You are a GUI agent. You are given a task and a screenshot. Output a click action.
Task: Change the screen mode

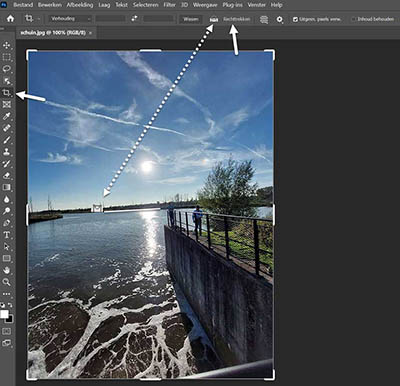pos(6,343)
